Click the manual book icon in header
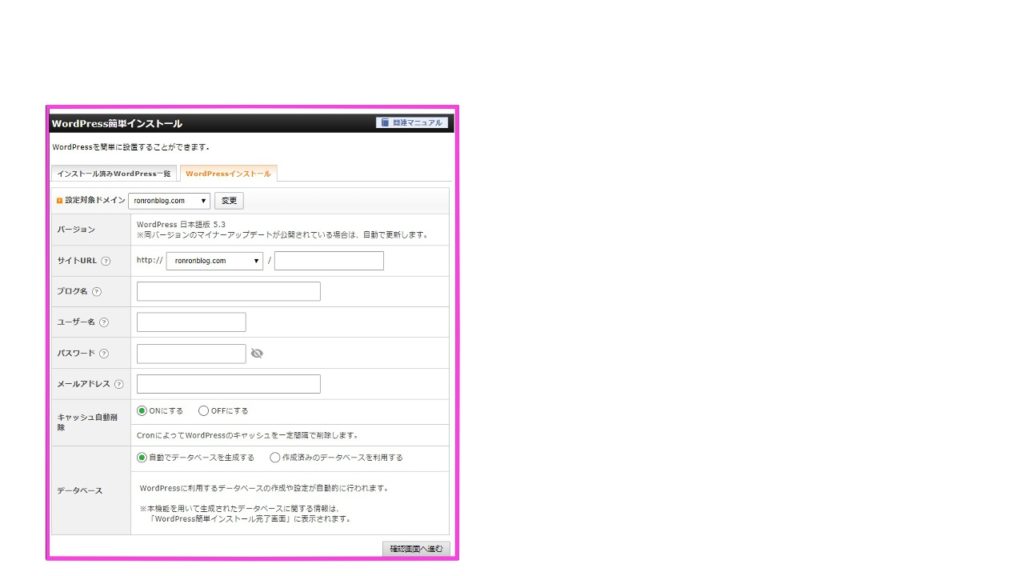 pos(385,122)
